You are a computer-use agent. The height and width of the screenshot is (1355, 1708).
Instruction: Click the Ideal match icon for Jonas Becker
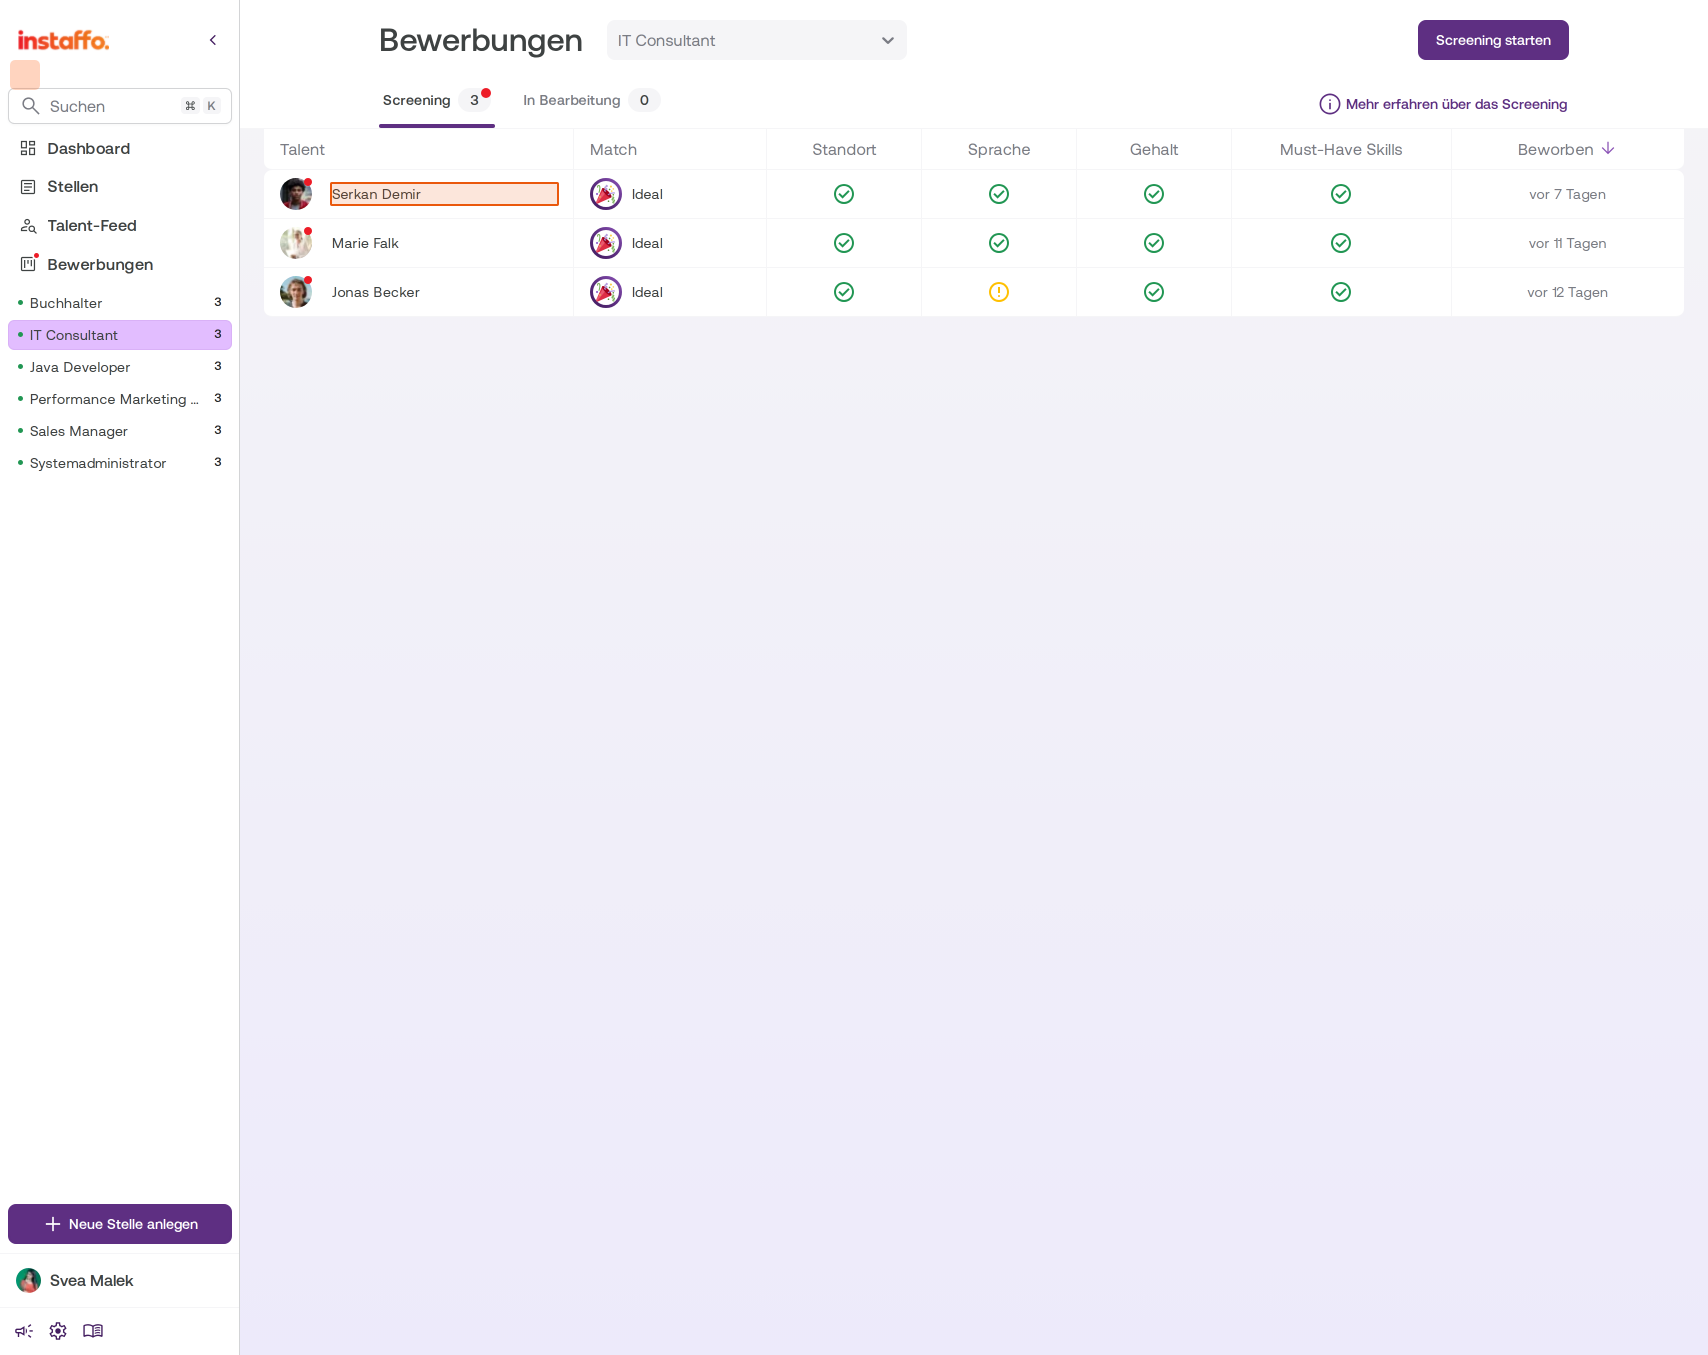point(606,292)
